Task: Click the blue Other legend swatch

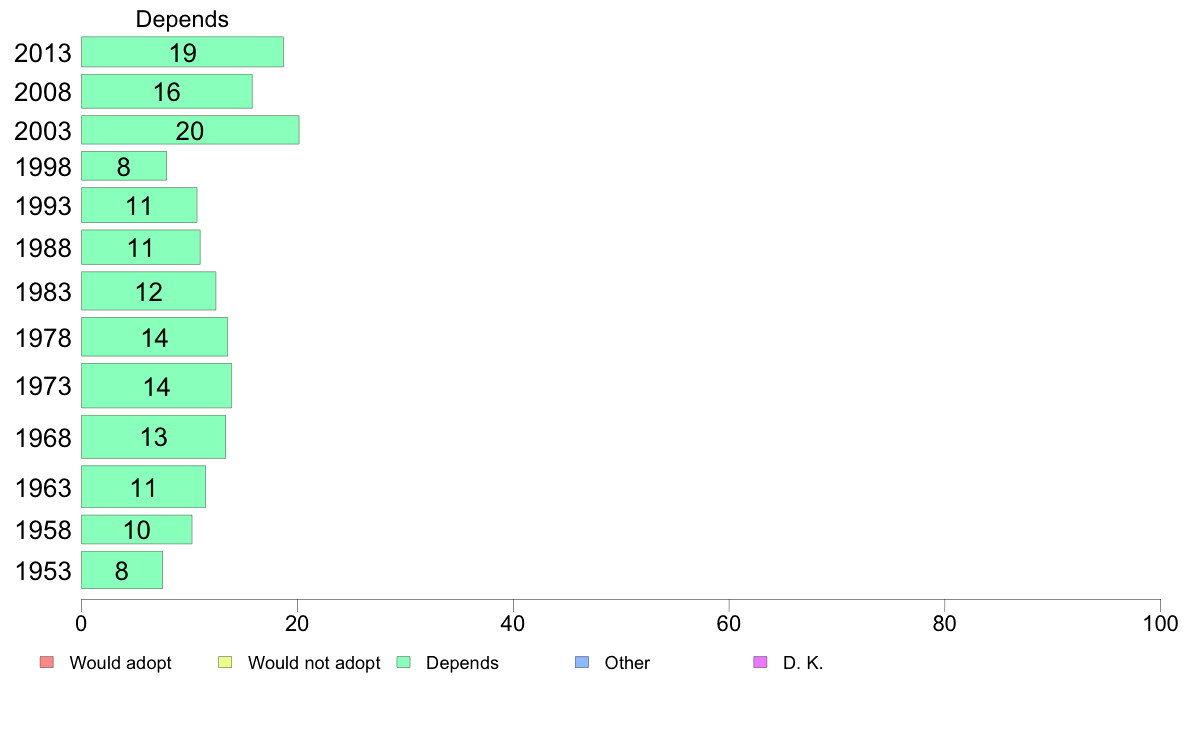Action: tap(582, 662)
